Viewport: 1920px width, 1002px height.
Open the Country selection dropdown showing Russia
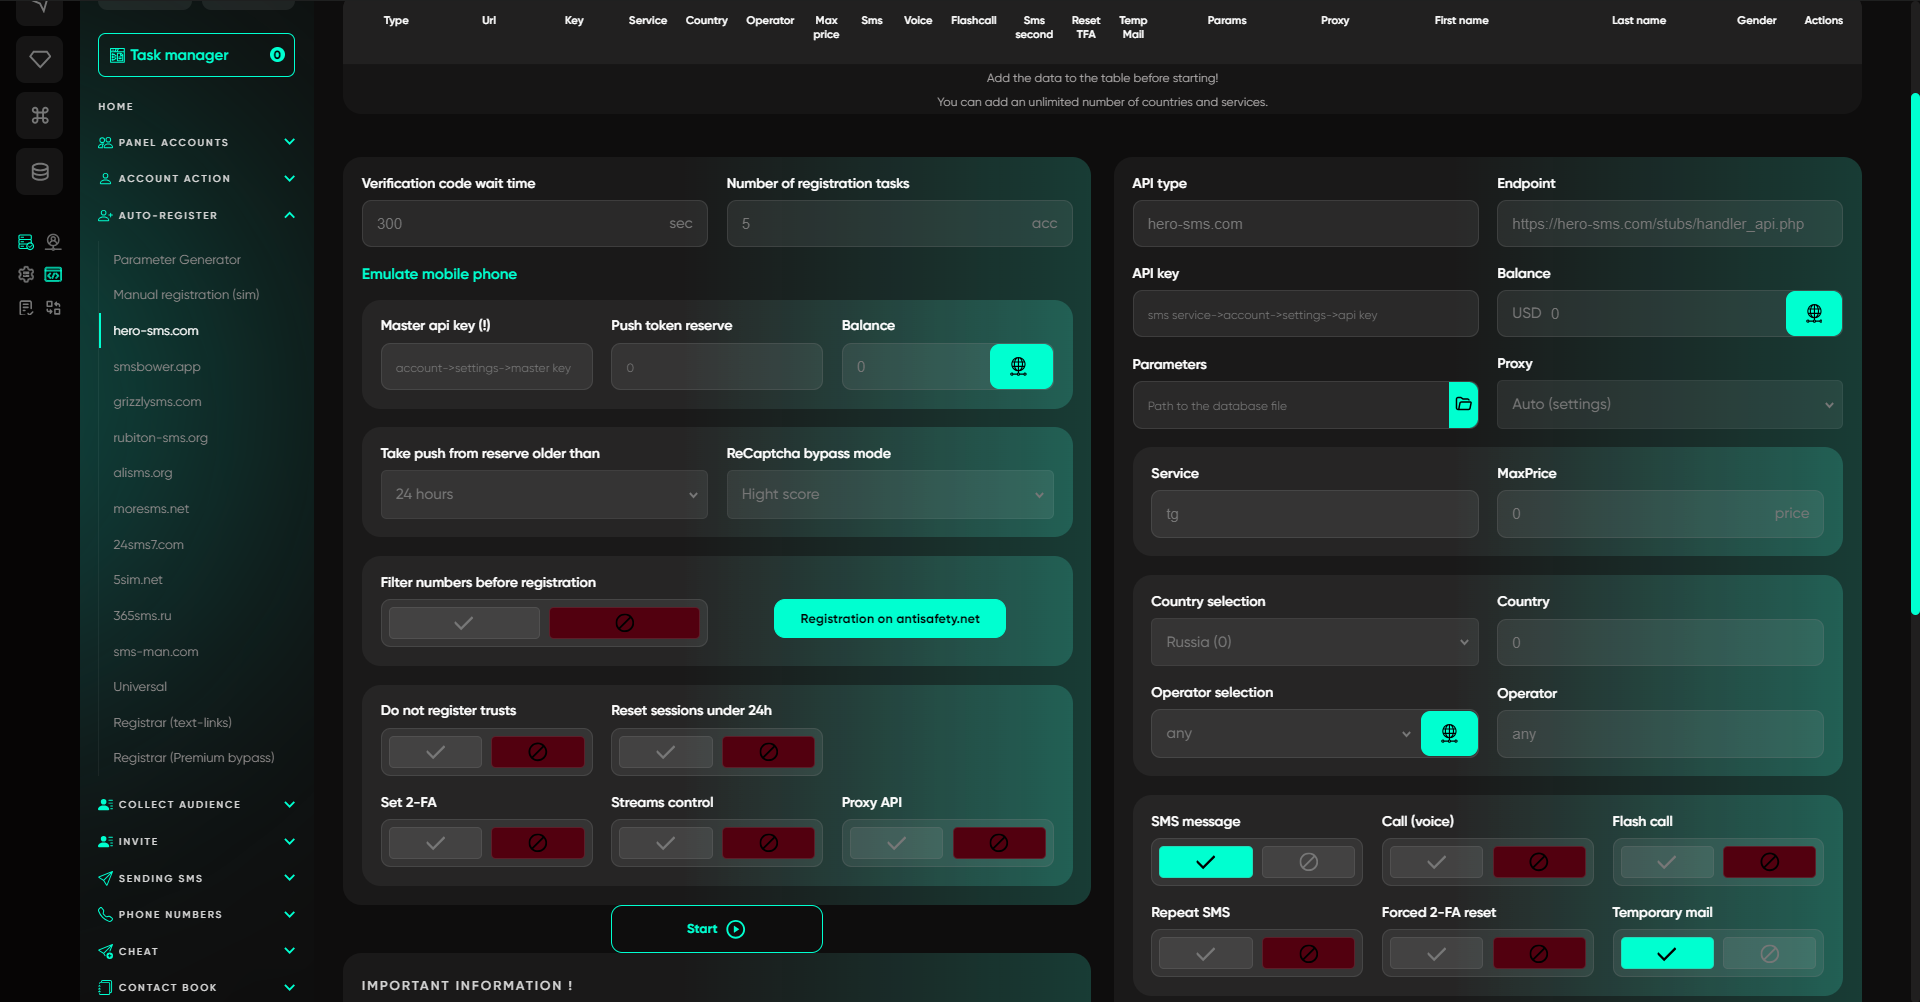pos(1314,642)
